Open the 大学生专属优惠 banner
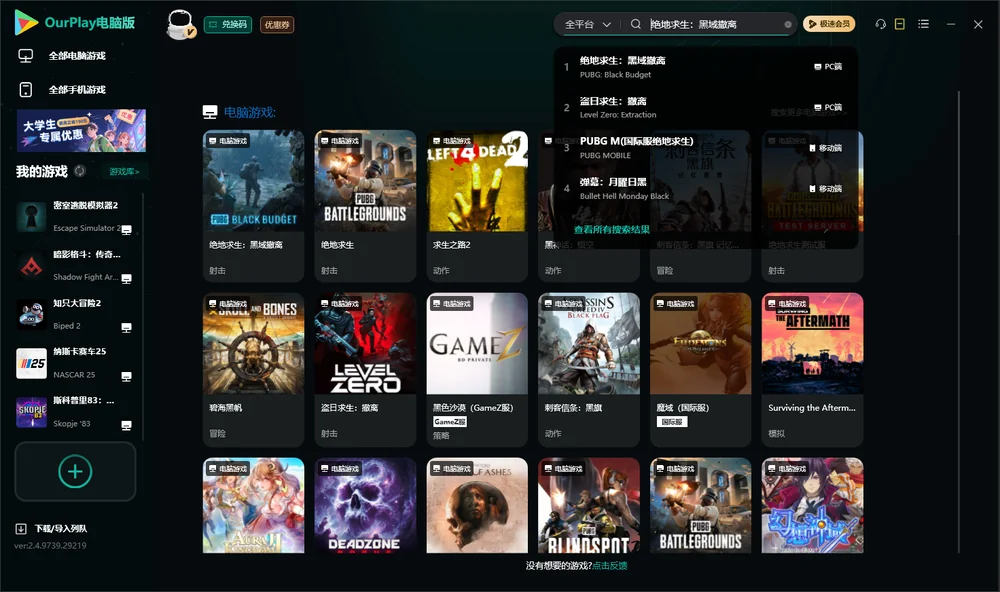The image size is (1000, 592). pos(81,131)
